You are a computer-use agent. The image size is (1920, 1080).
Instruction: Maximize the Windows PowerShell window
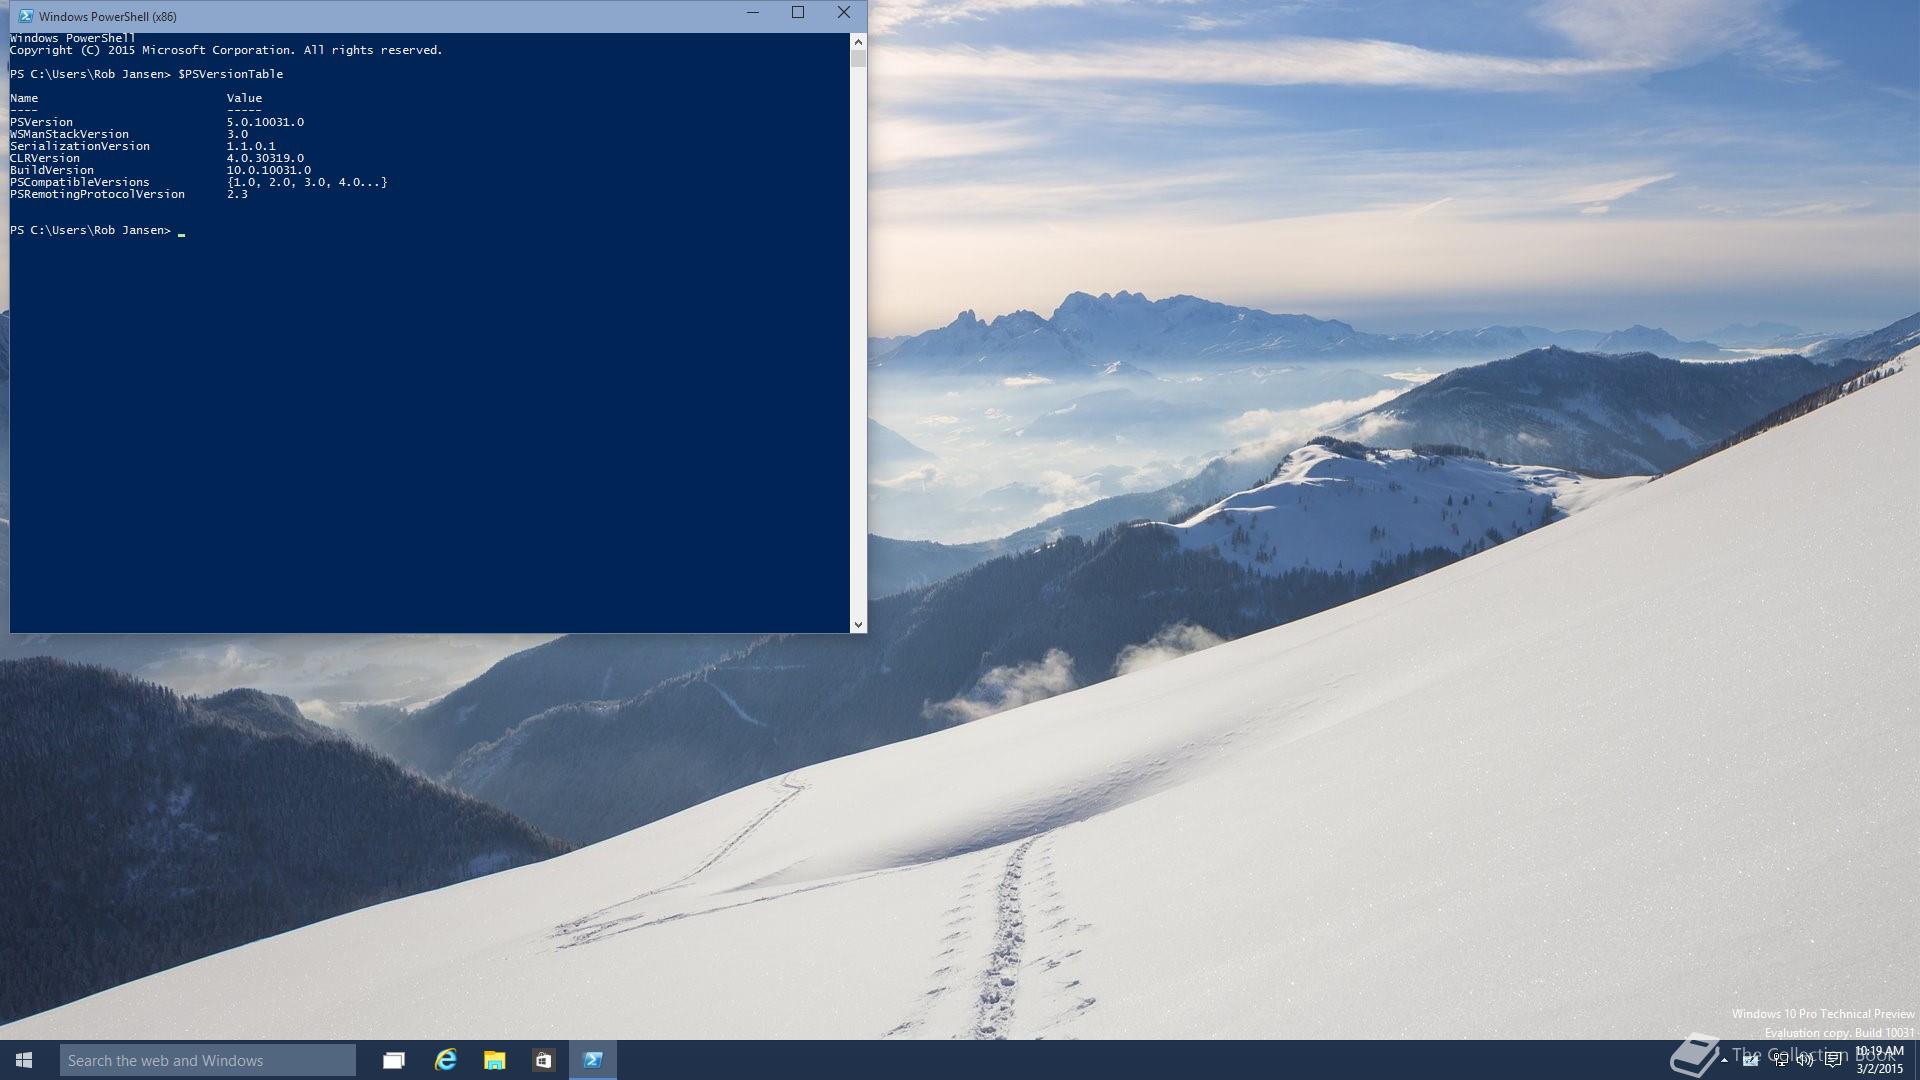click(798, 13)
